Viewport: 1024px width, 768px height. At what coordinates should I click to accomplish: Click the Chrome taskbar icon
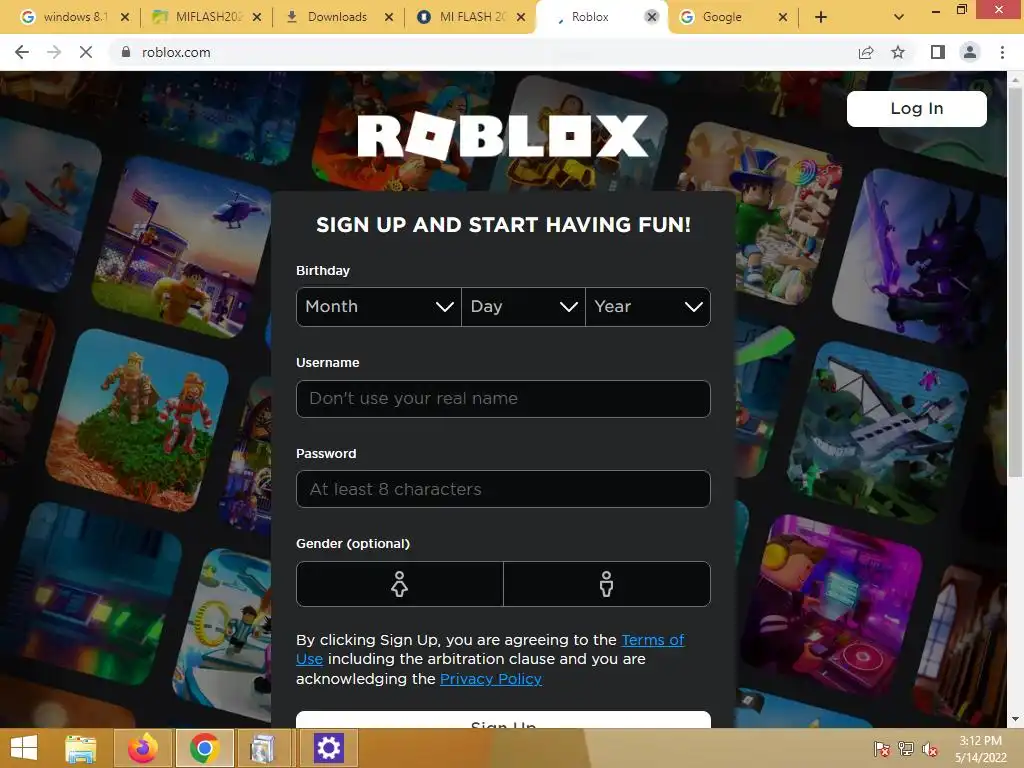click(x=204, y=748)
